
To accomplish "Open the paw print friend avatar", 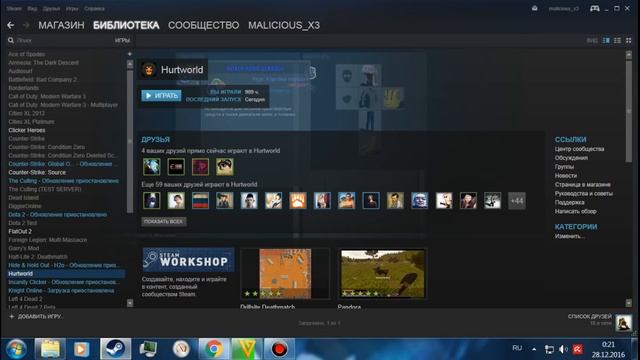I will pos(298,201).
